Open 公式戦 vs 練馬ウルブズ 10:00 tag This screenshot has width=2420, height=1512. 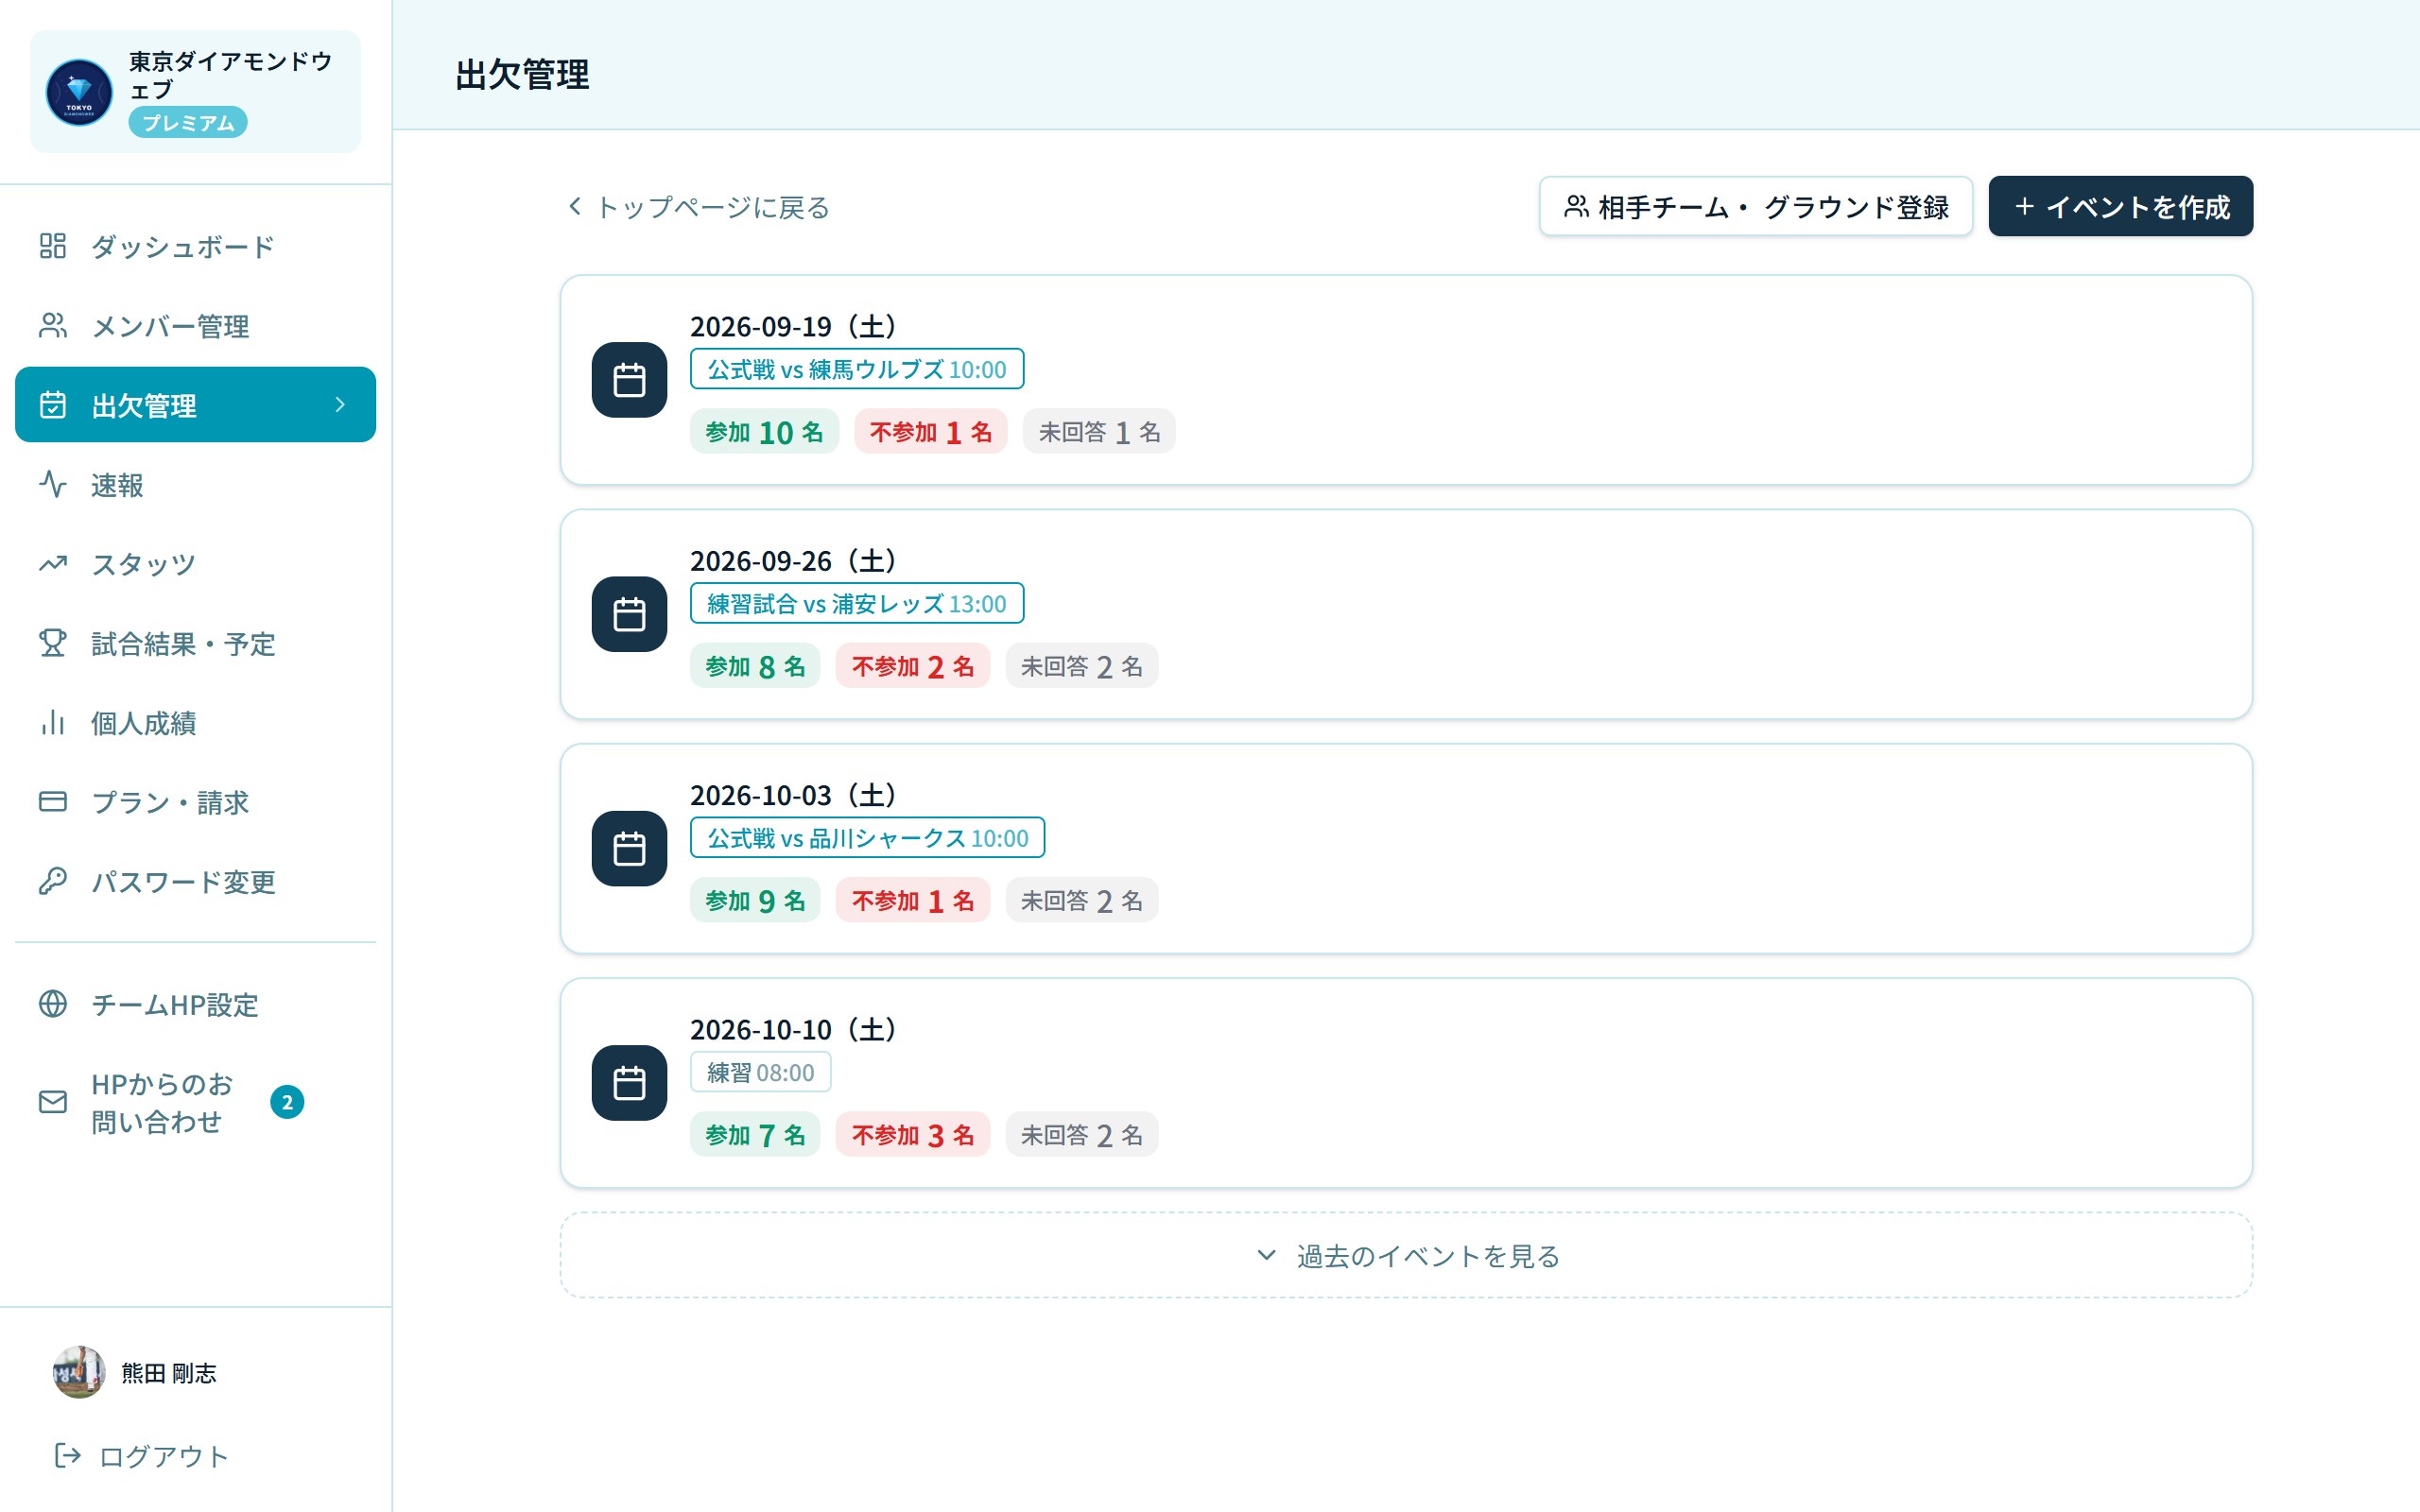pos(857,369)
